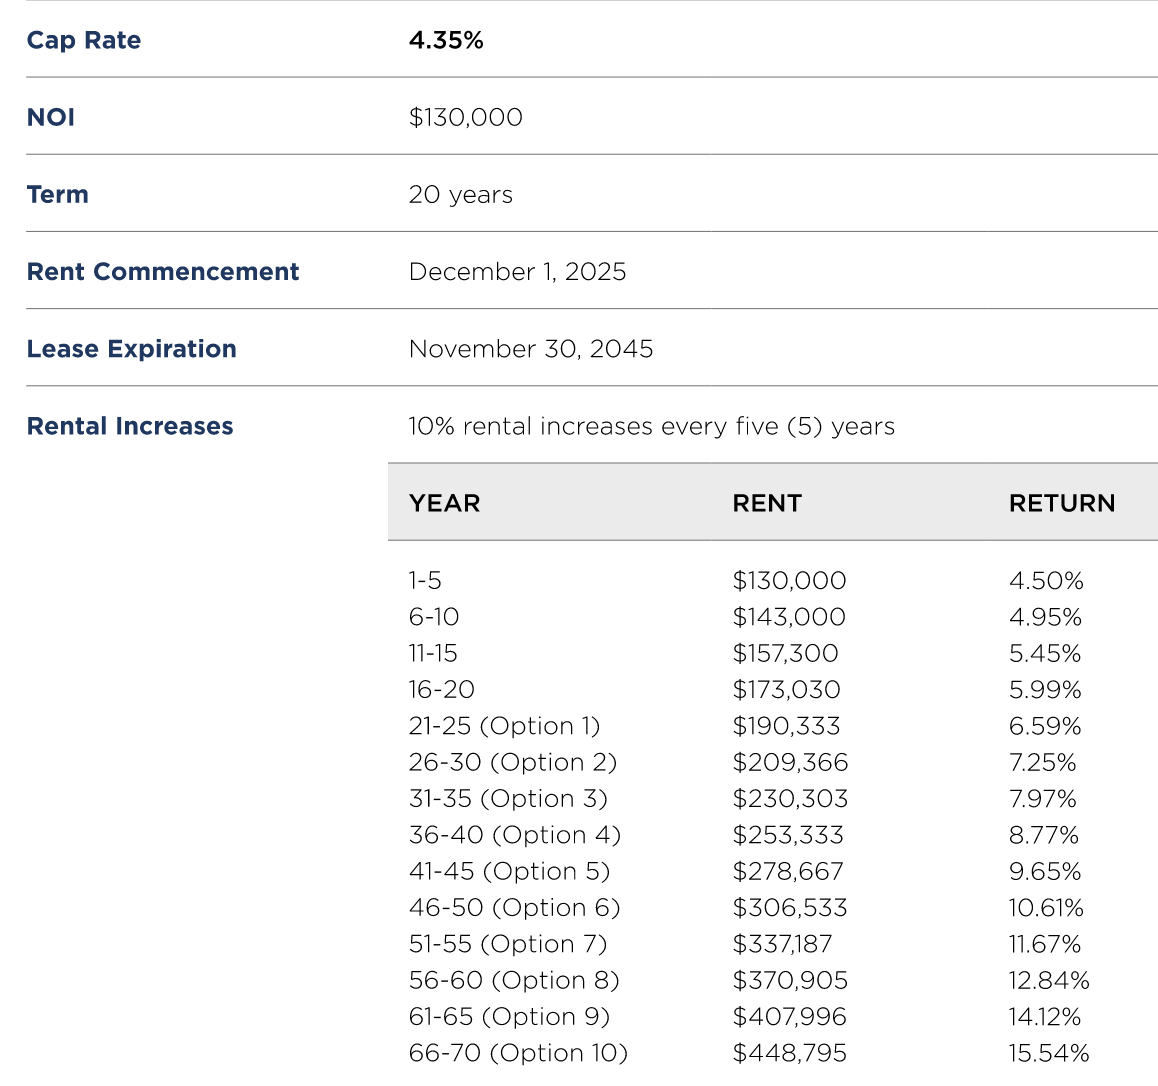Click the NOI $130,000 value
1158x1086 pixels.
[465, 117]
